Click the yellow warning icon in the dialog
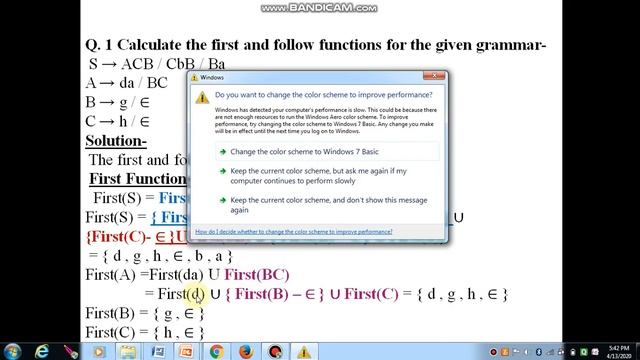This screenshot has height=360, width=640. pos(202,98)
